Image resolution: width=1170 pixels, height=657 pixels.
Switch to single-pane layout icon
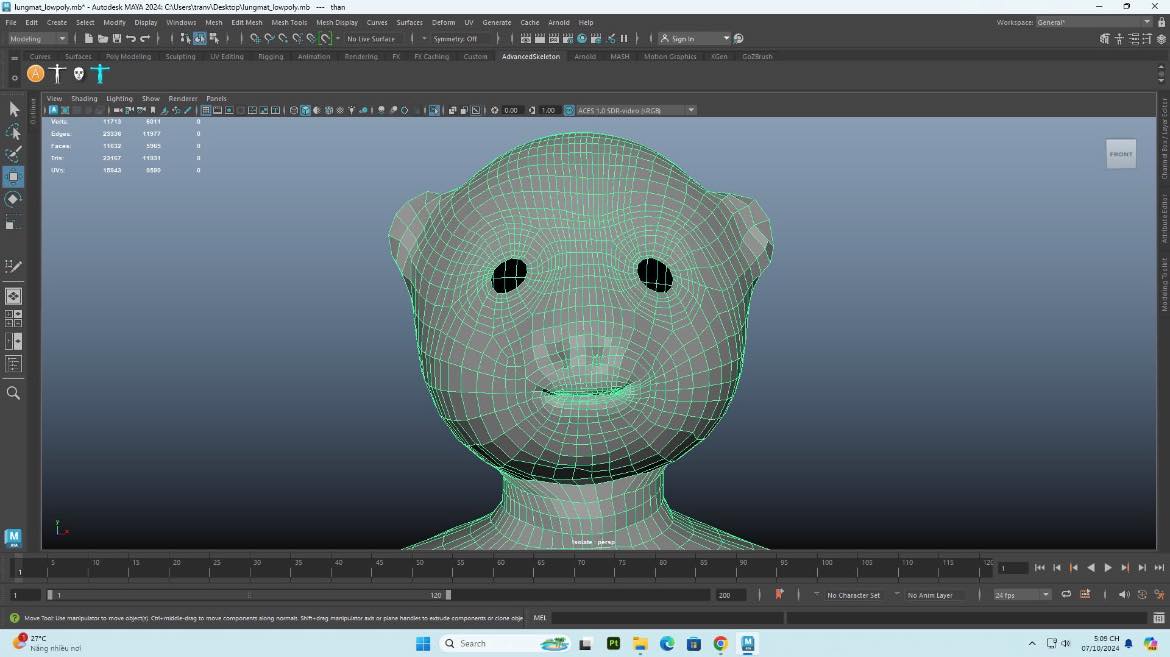pos(13,296)
